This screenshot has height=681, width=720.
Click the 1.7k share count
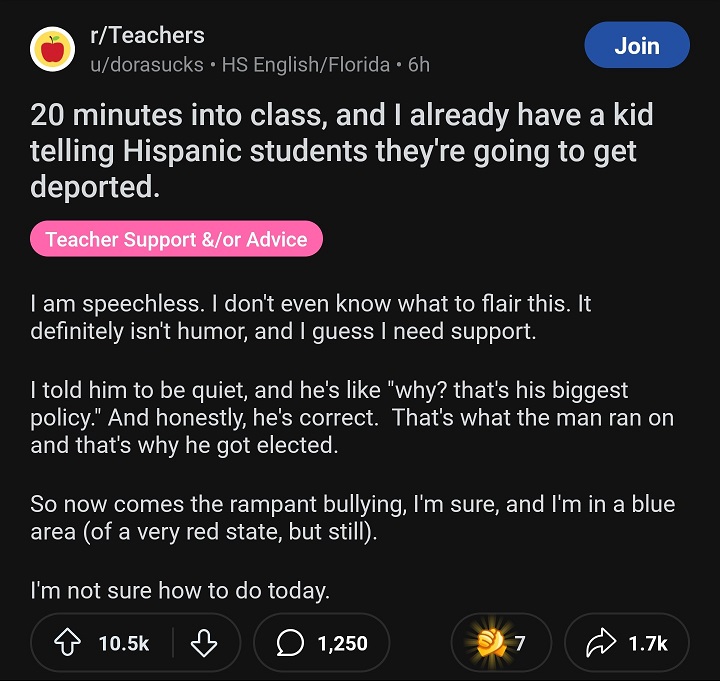point(648,643)
